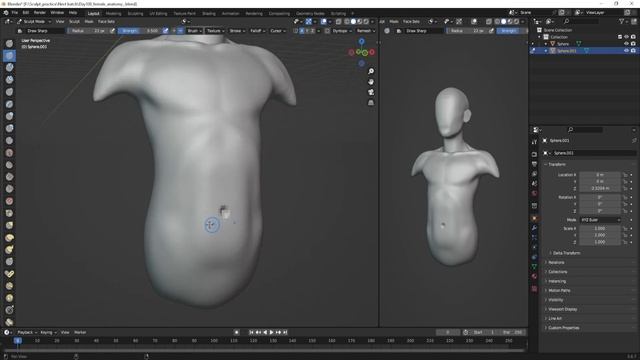Open the Falloff settings dropdown

(258, 31)
